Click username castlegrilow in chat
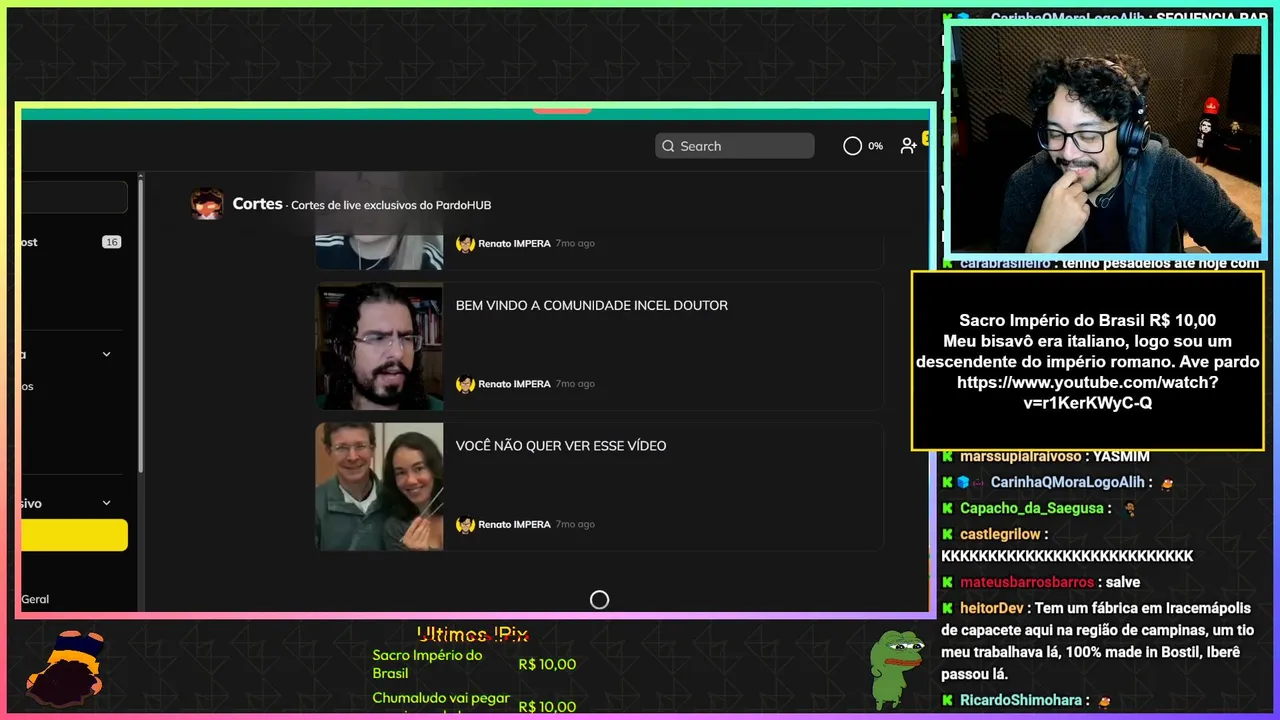 (x=1000, y=534)
